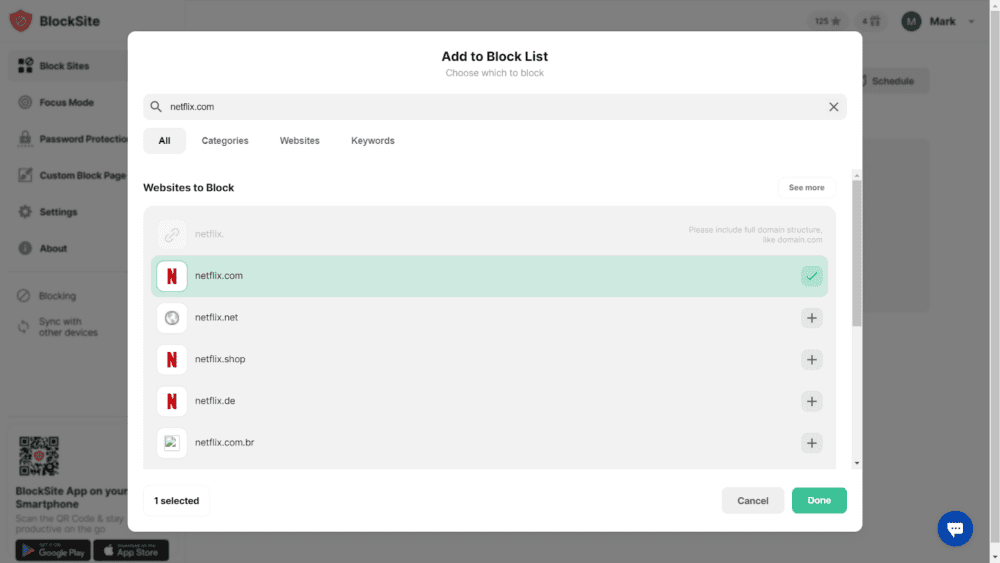Screen dimensions: 1000x563
Task: Expand websites list with See more
Action: [x=806, y=188]
